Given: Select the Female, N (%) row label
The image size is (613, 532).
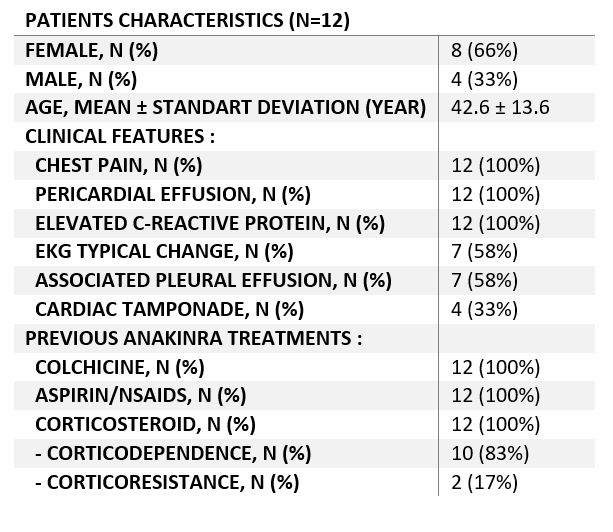Looking at the screenshot, I should (x=92, y=50).
